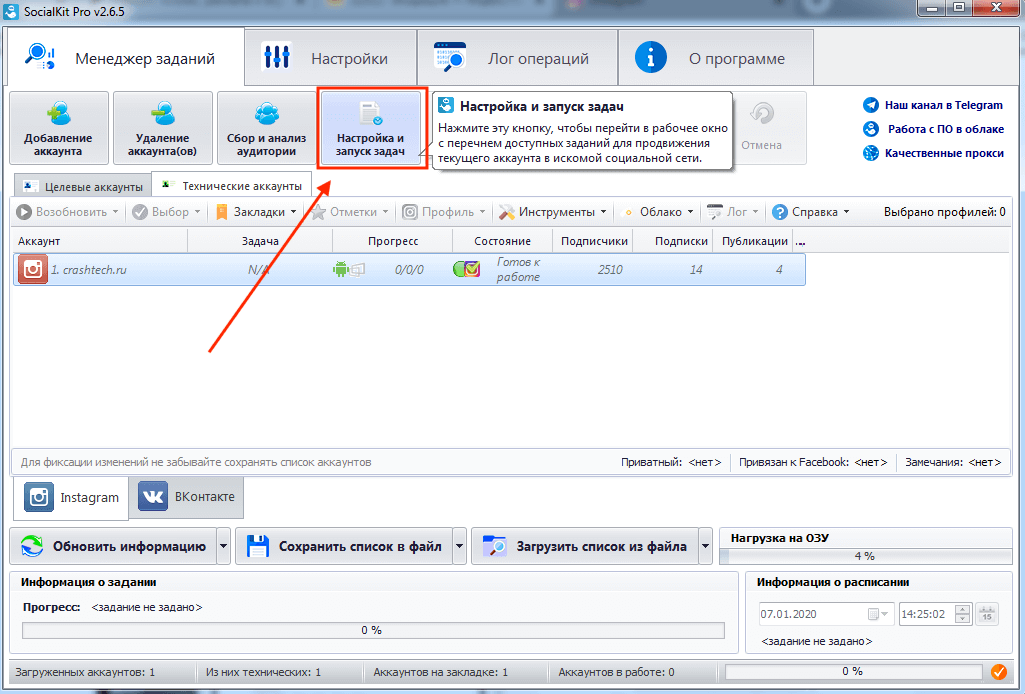Click the Нагрузка на ОЗУ progress bar
Viewport: 1025px width, 694px height.
point(865,556)
